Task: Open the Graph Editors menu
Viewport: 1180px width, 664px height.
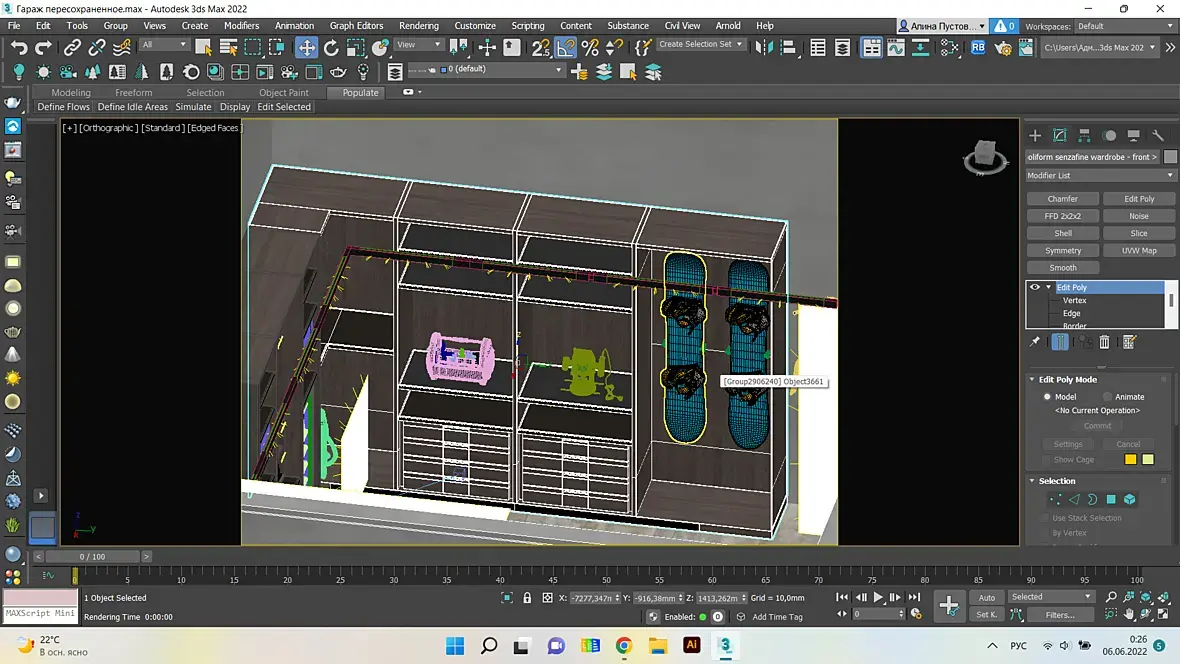Action: (x=356, y=25)
